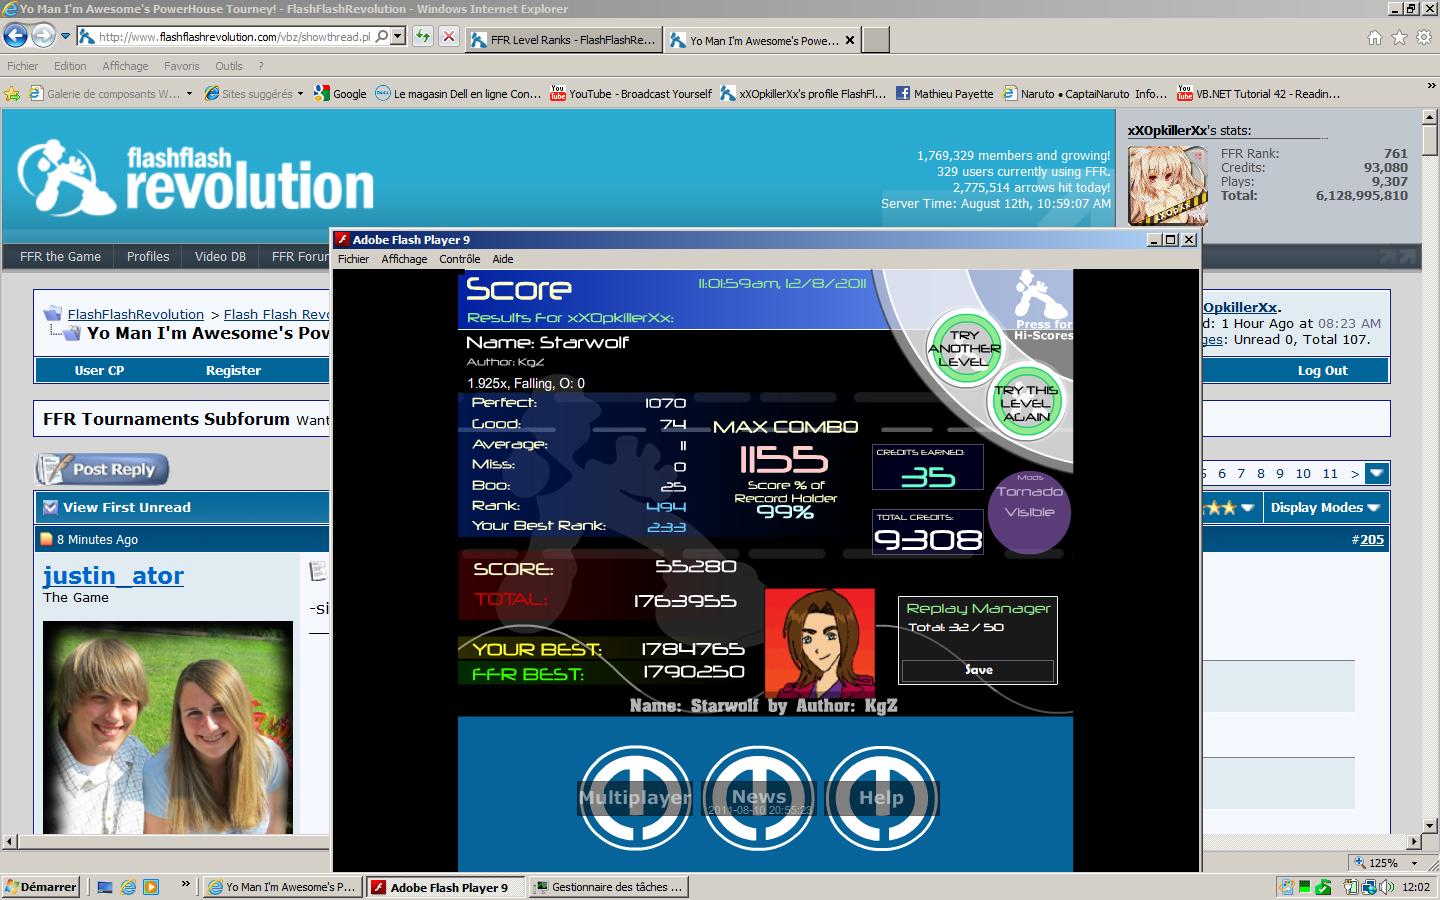
Task: Open the Profiles nav item
Action: (x=148, y=257)
